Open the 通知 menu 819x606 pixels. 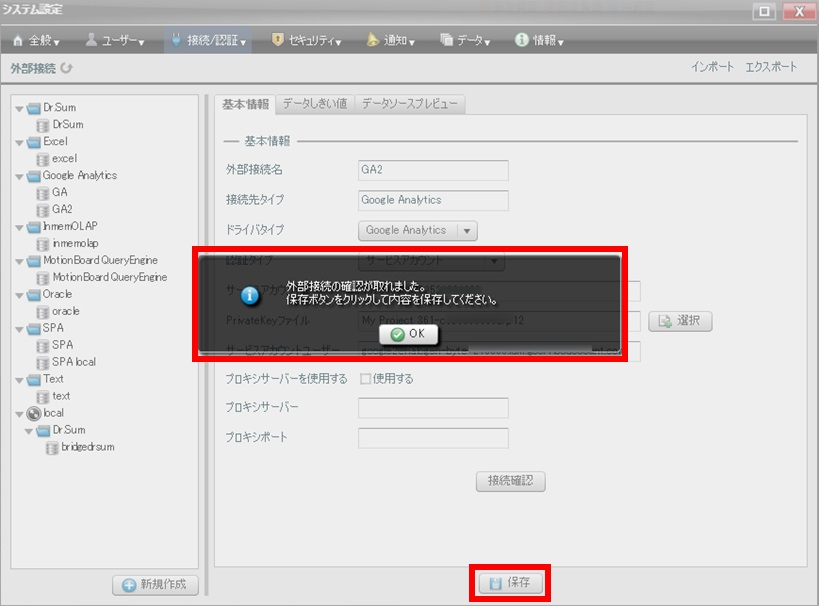click(391, 40)
